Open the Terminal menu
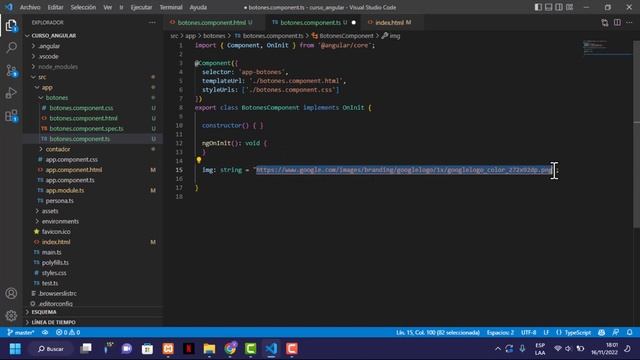The height and width of the screenshot is (360, 640). (x=171, y=7)
